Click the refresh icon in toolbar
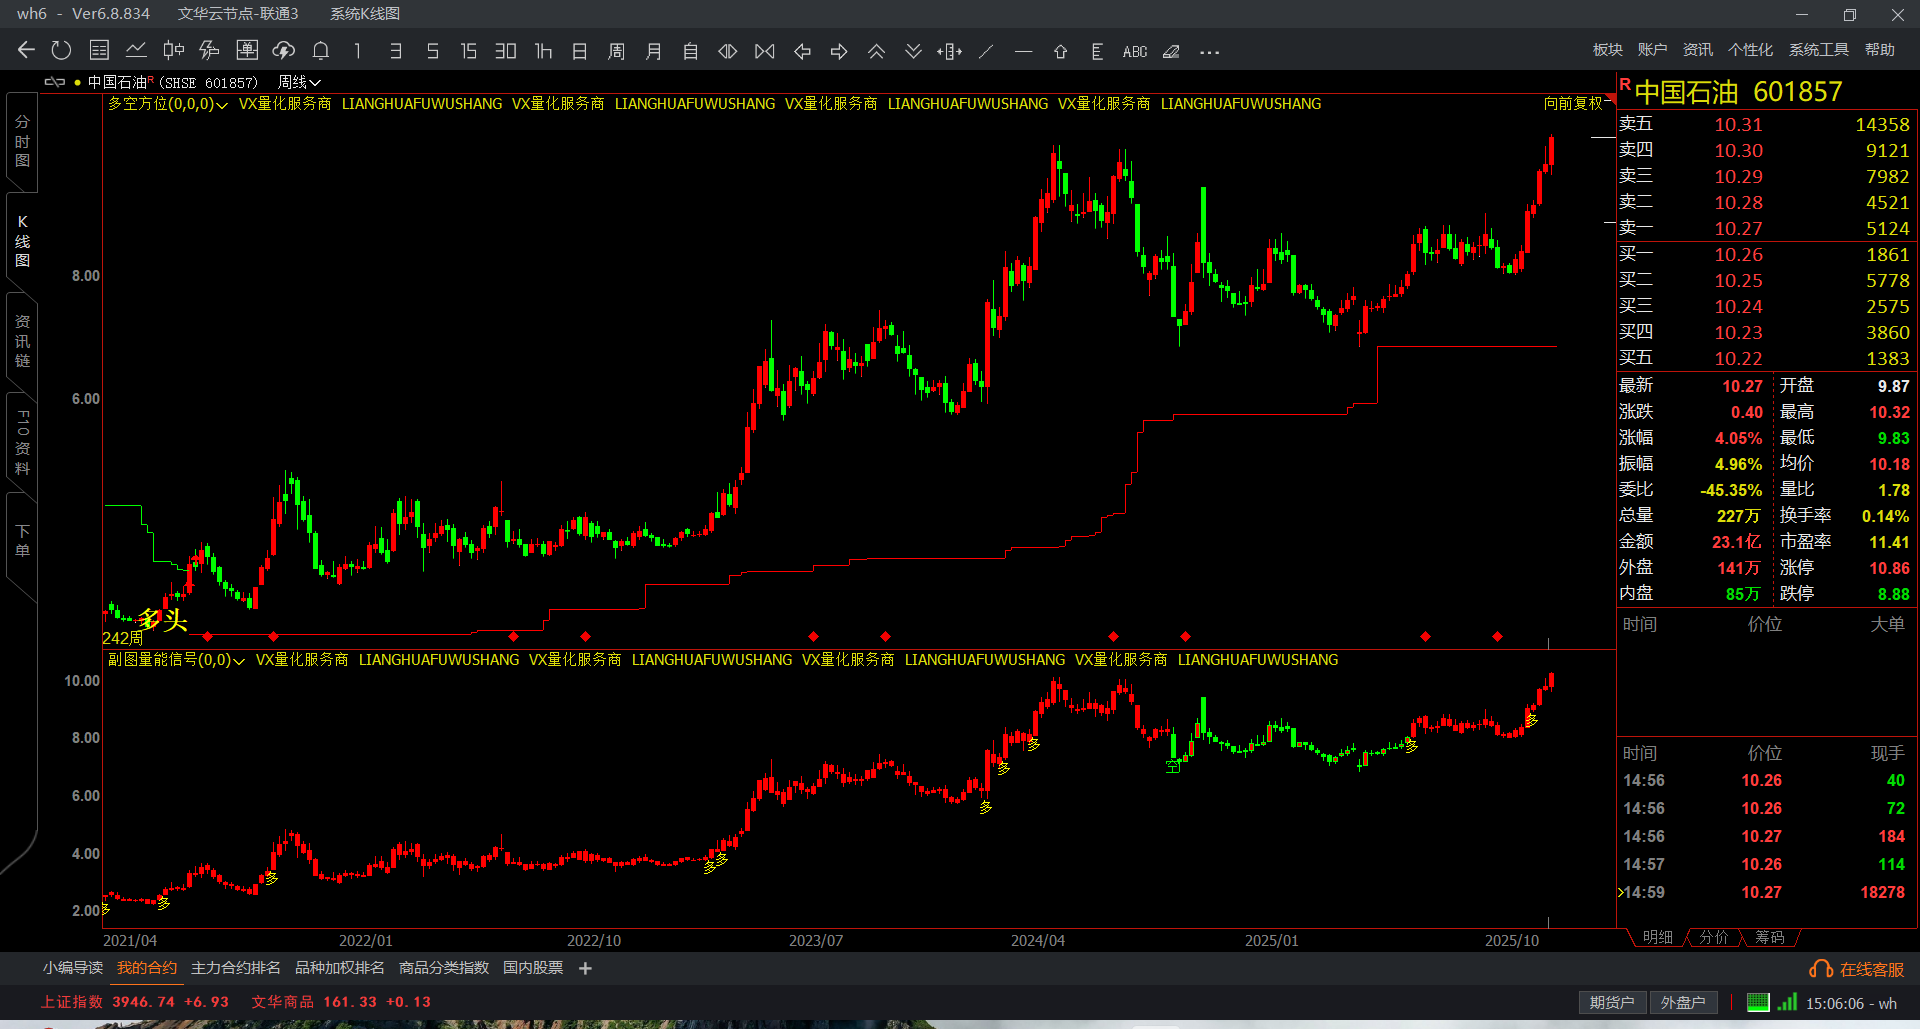The height and width of the screenshot is (1029, 1920). tap(61, 50)
